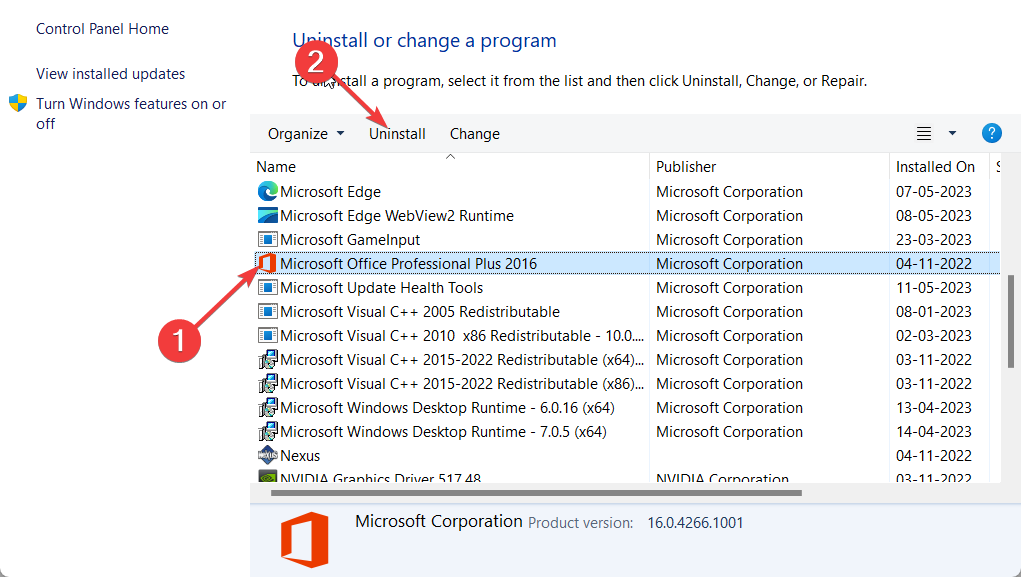Open help with the blue question mark
The image size is (1021, 577).
click(991, 133)
